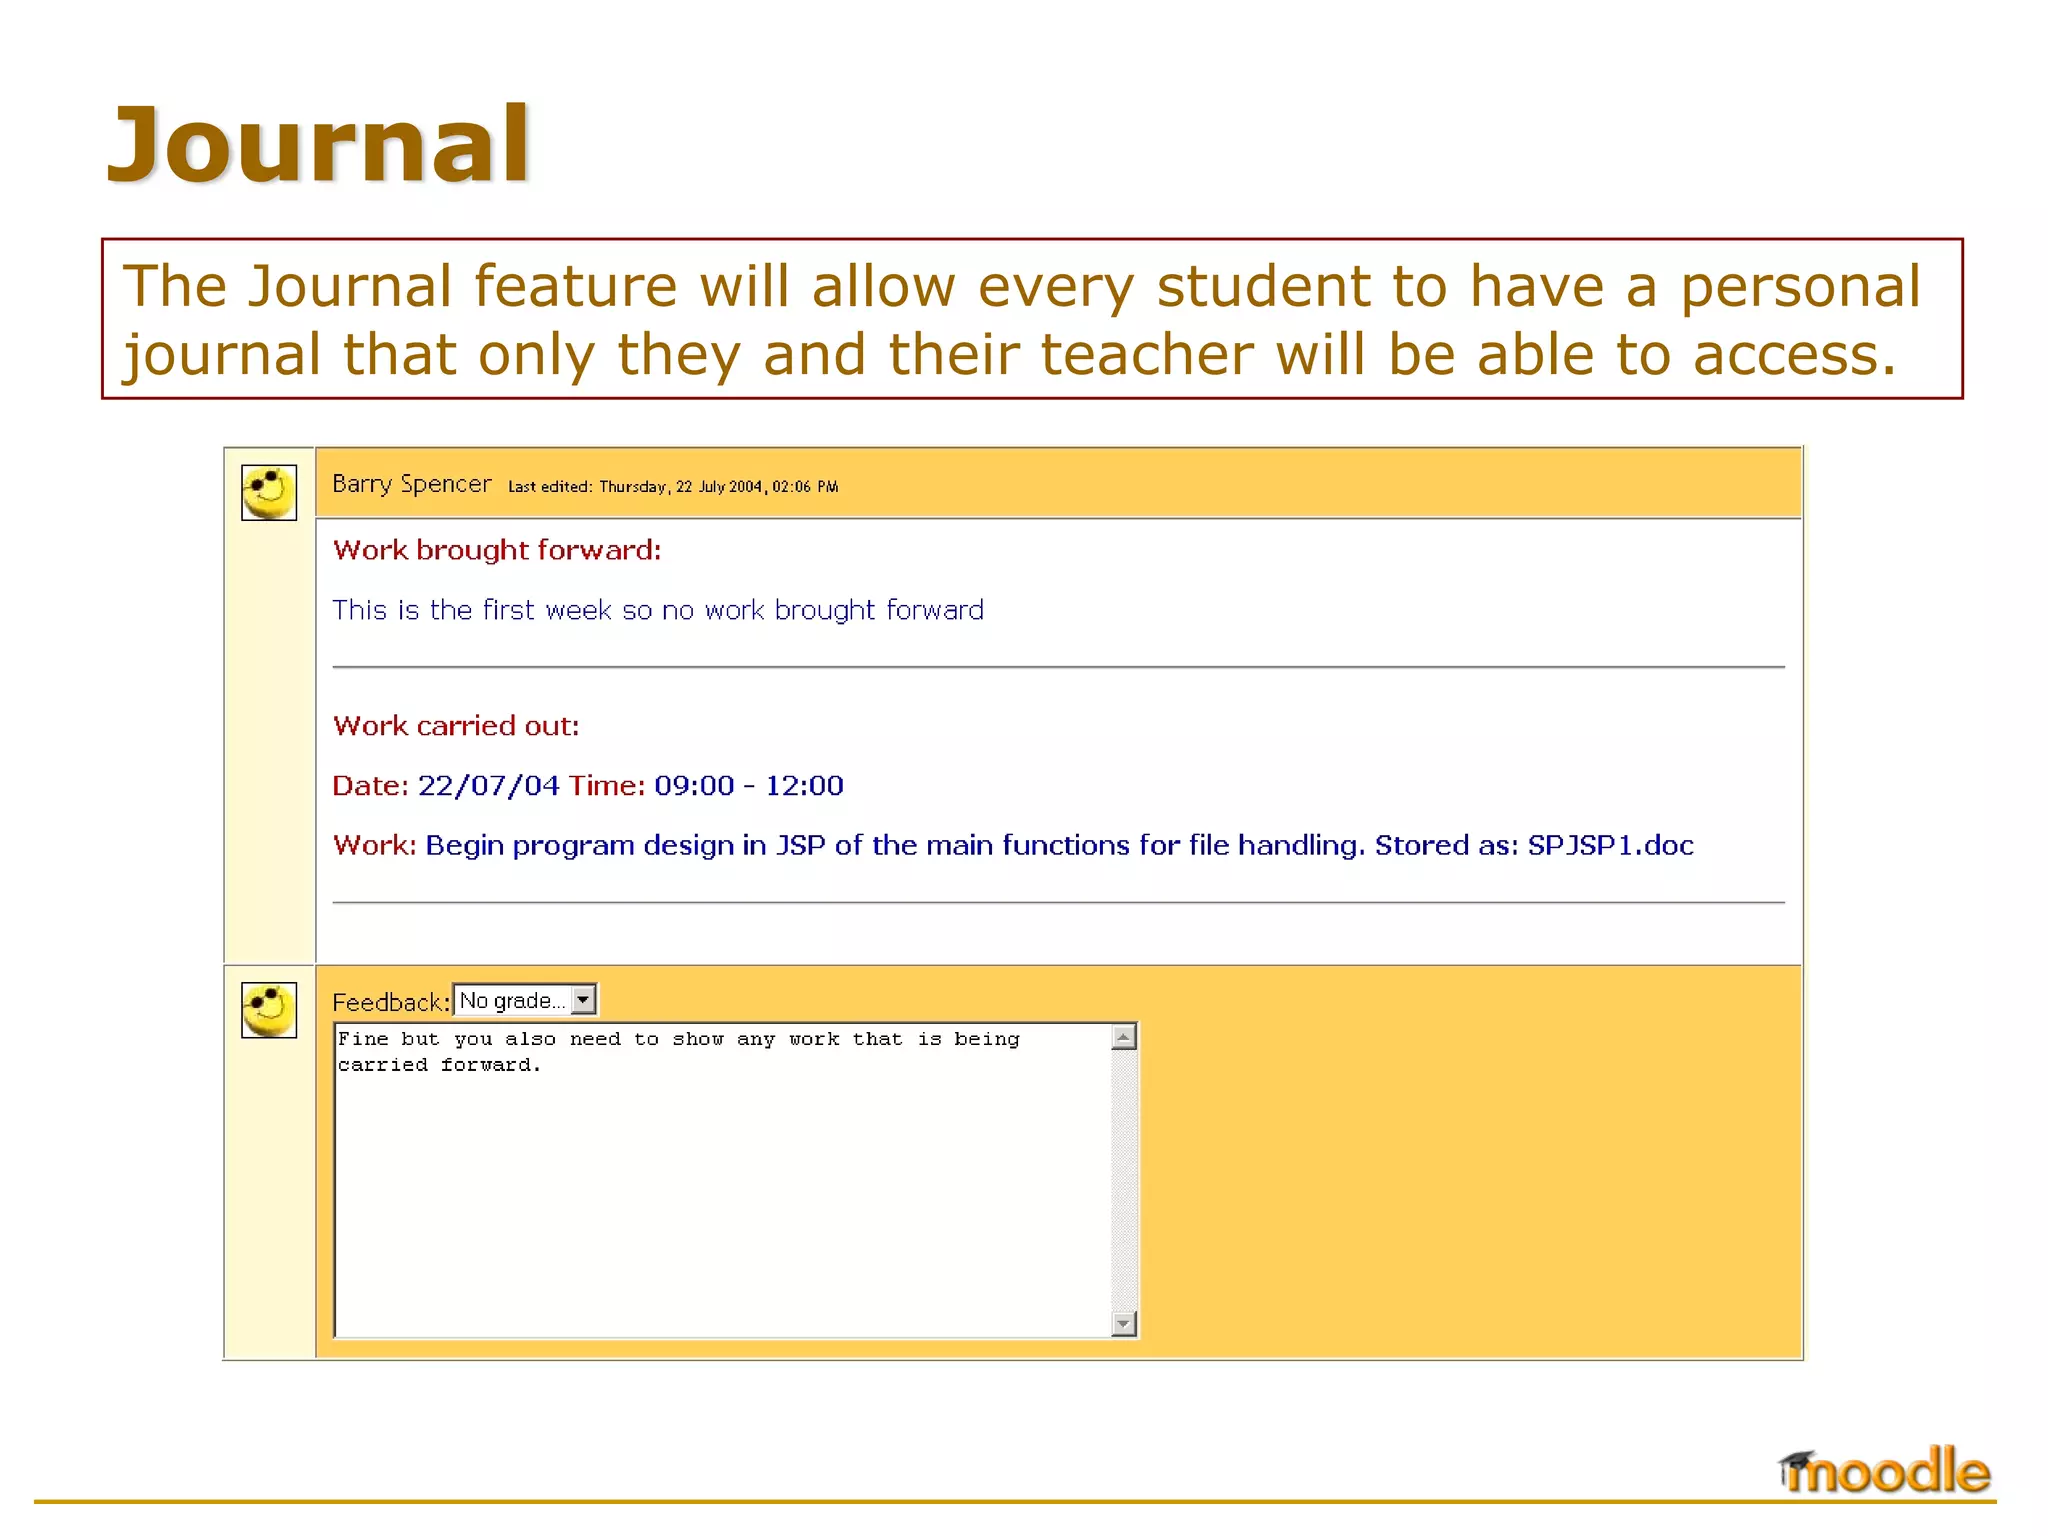Click the 'Feedback:' label

391,1002
